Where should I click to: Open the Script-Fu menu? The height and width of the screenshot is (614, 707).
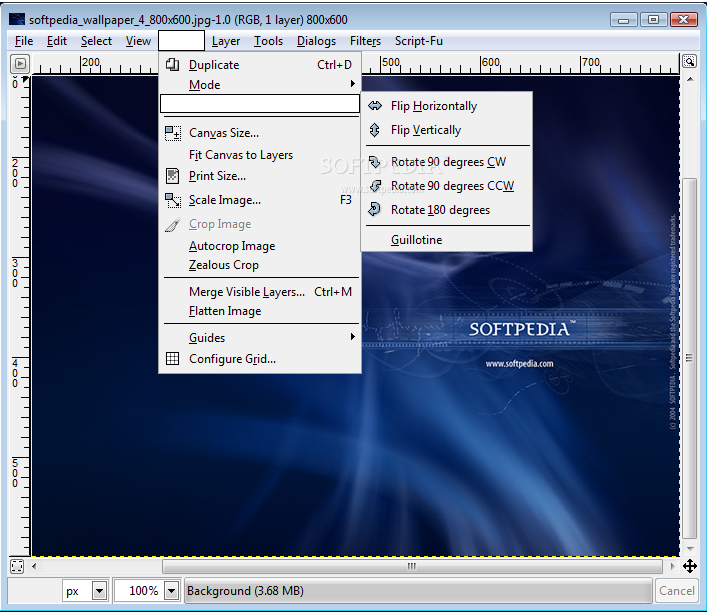click(x=419, y=41)
